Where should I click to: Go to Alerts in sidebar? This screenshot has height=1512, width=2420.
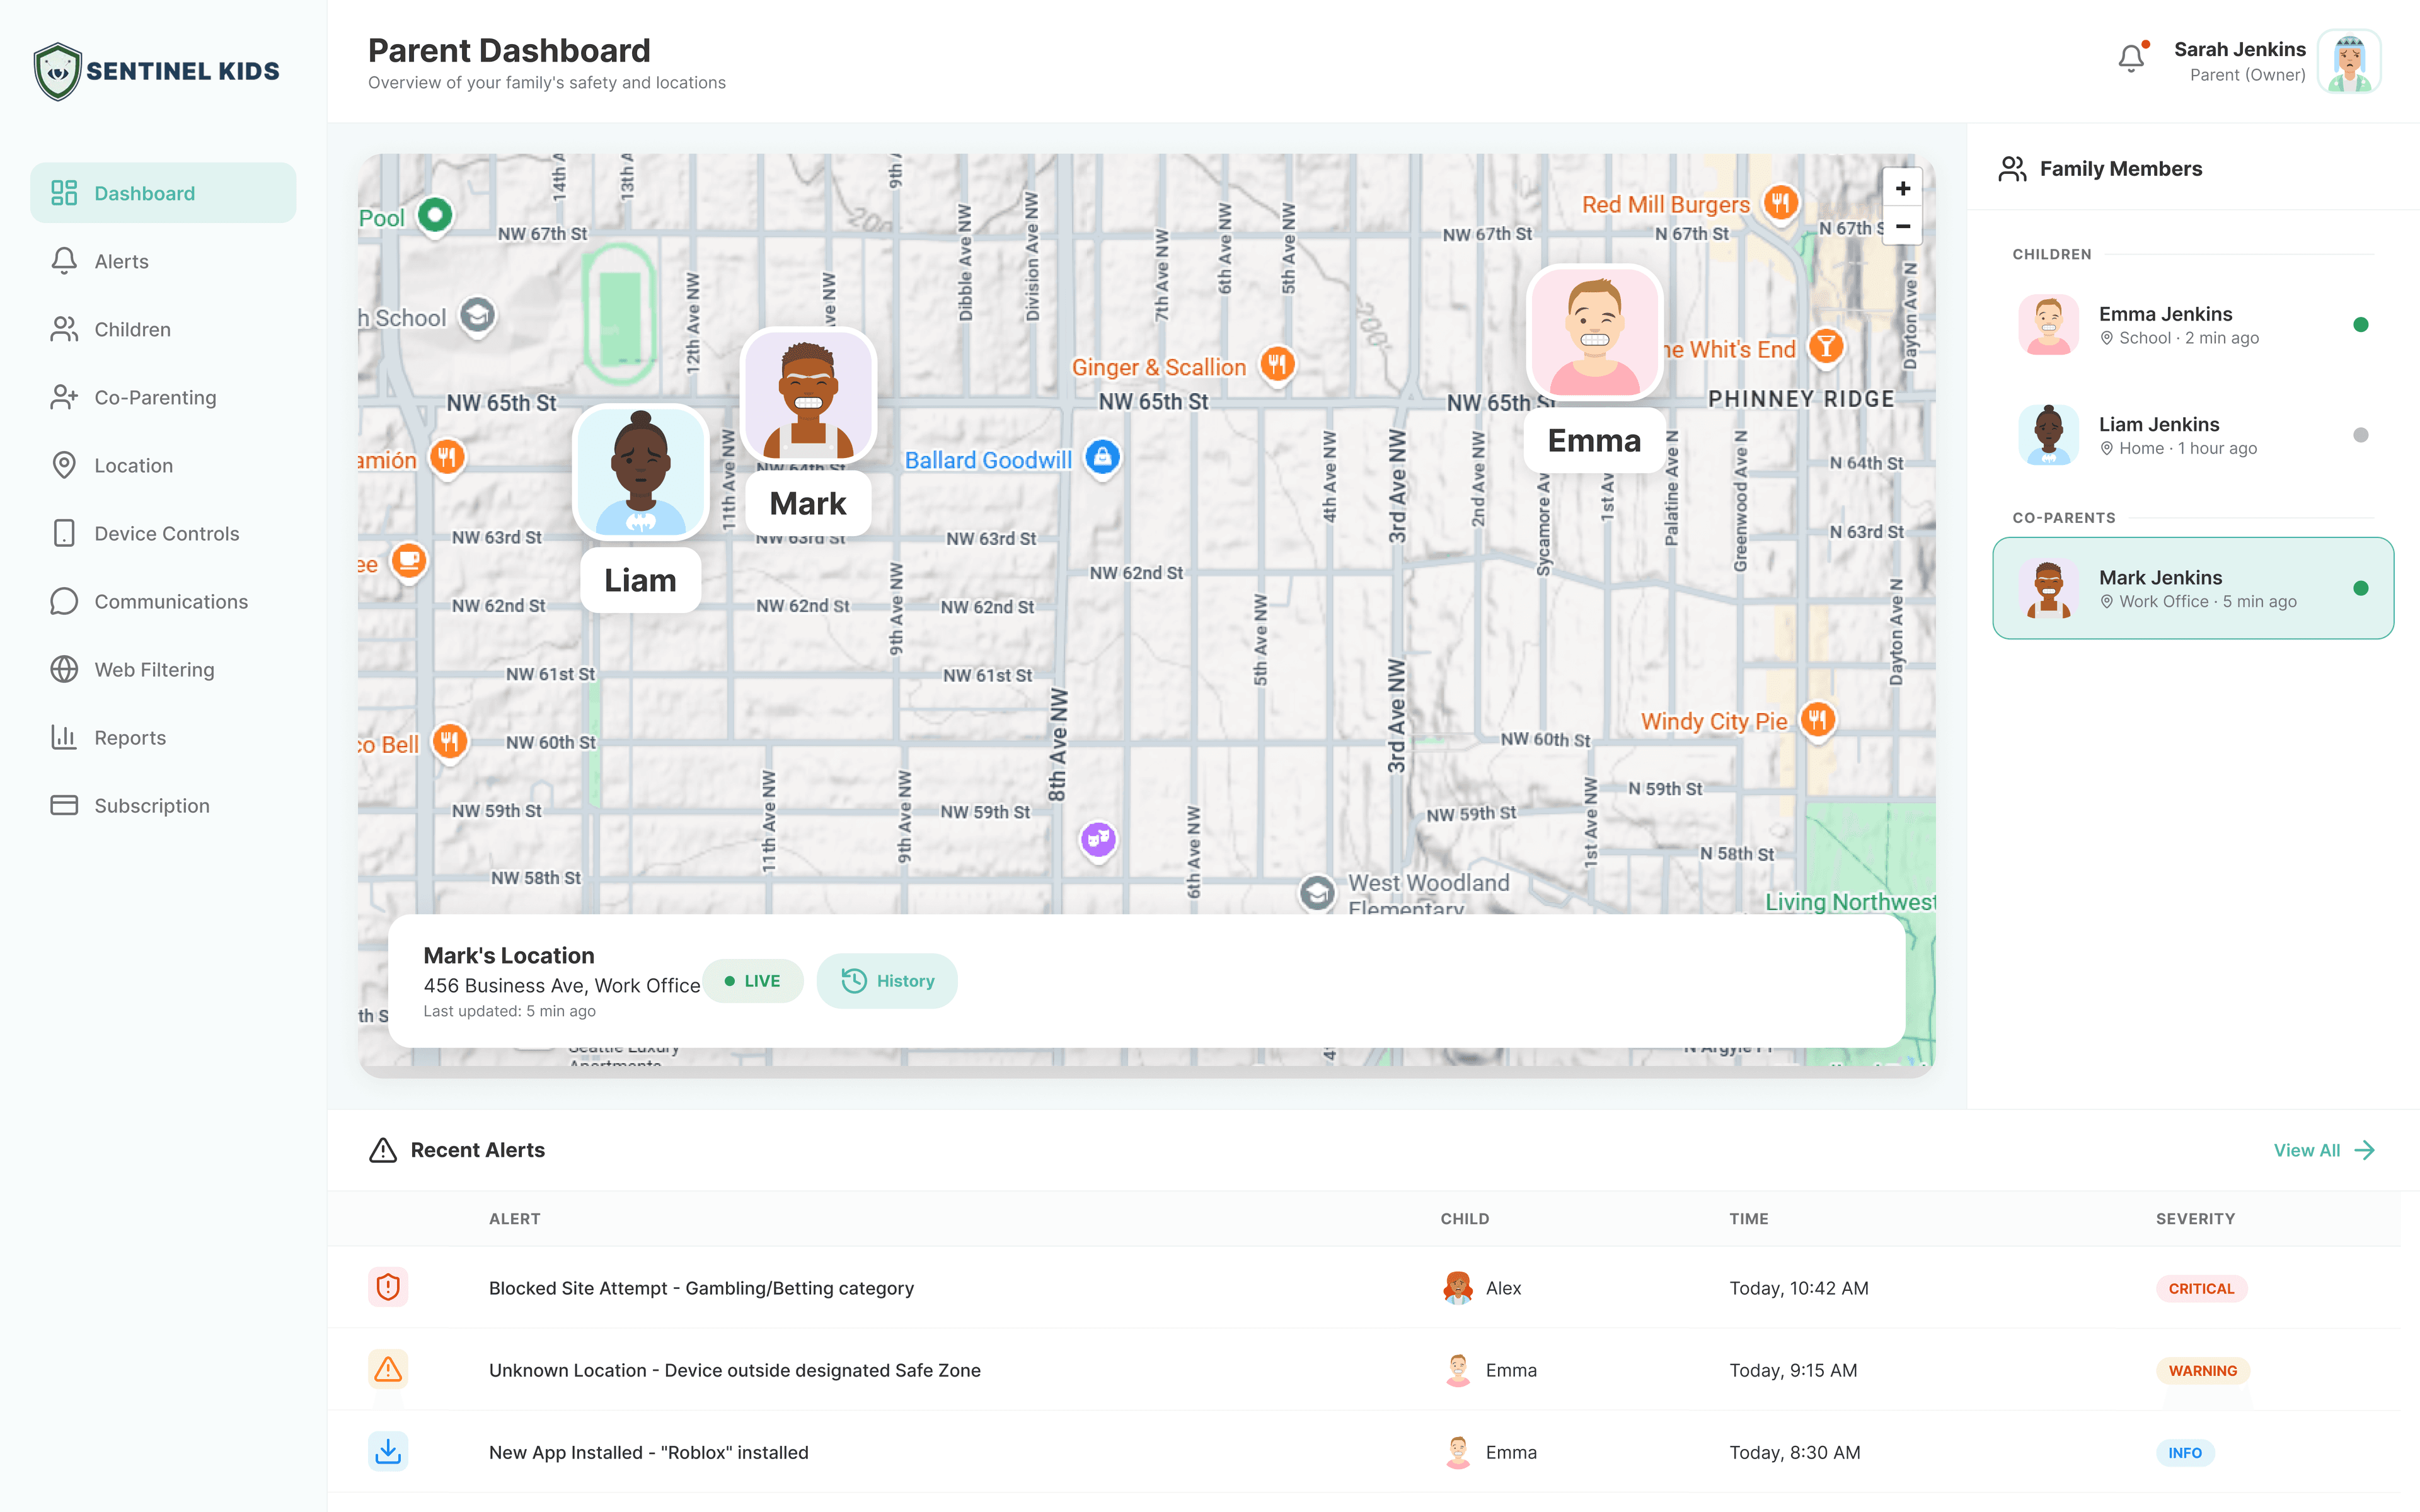pos(163,261)
